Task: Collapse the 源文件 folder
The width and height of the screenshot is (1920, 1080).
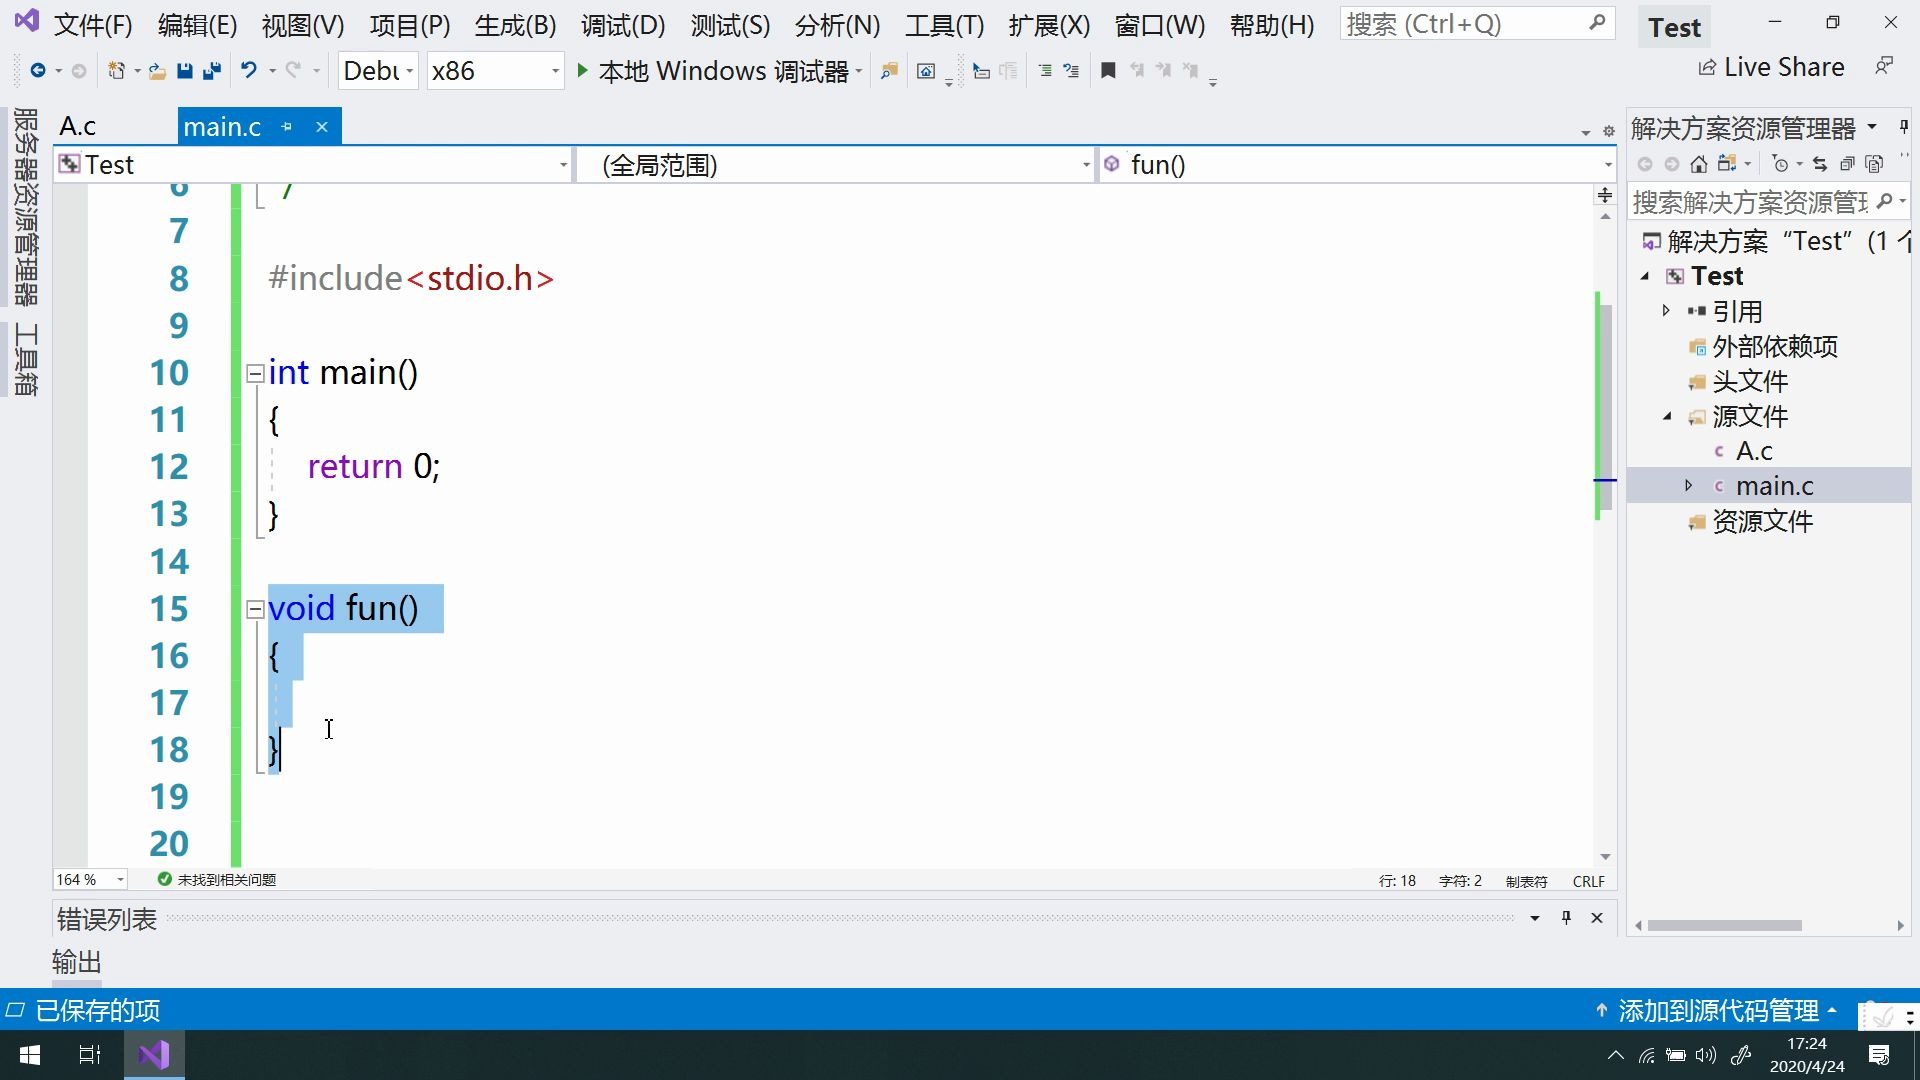Action: (x=1668, y=417)
